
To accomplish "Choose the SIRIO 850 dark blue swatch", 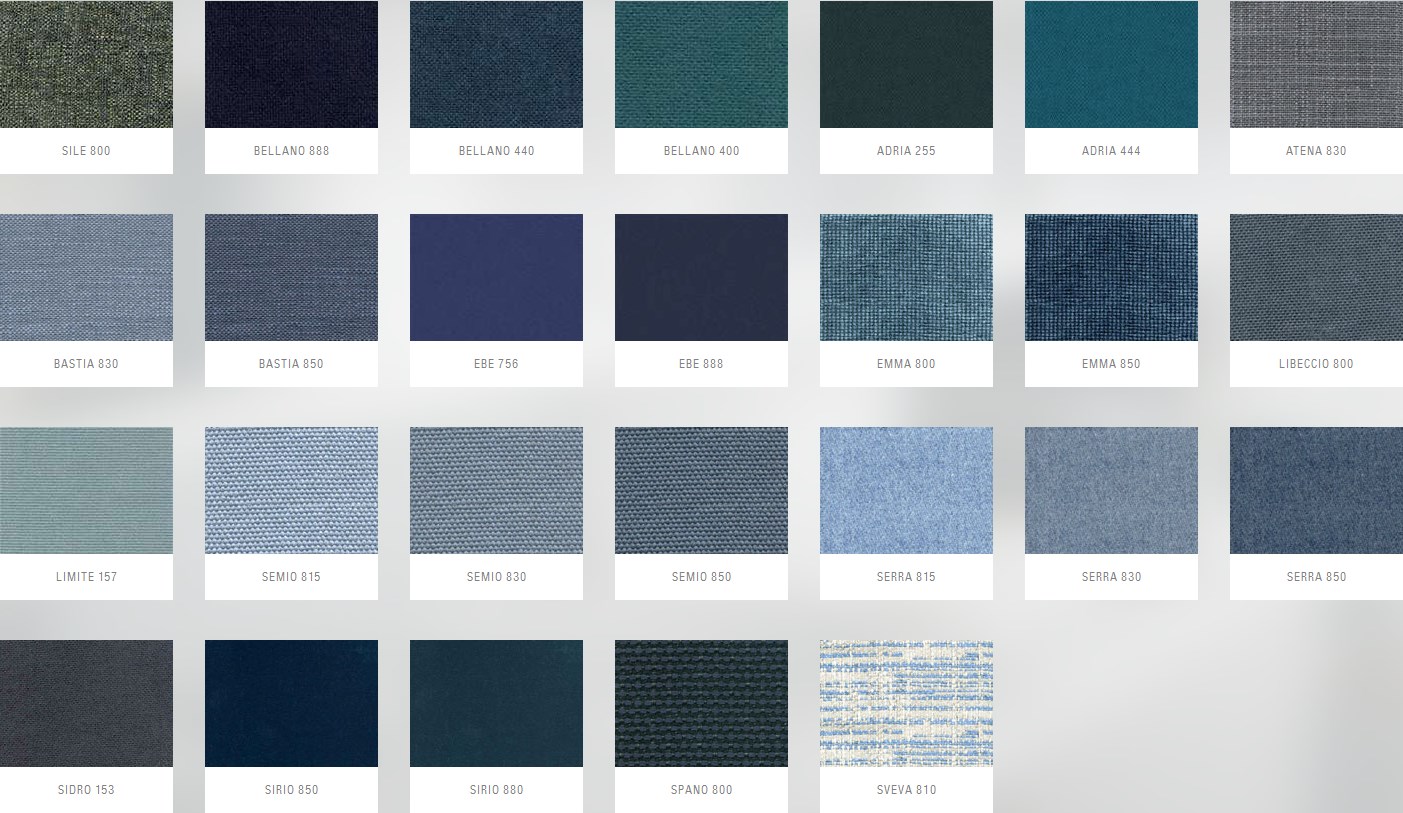I will [291, 703].
